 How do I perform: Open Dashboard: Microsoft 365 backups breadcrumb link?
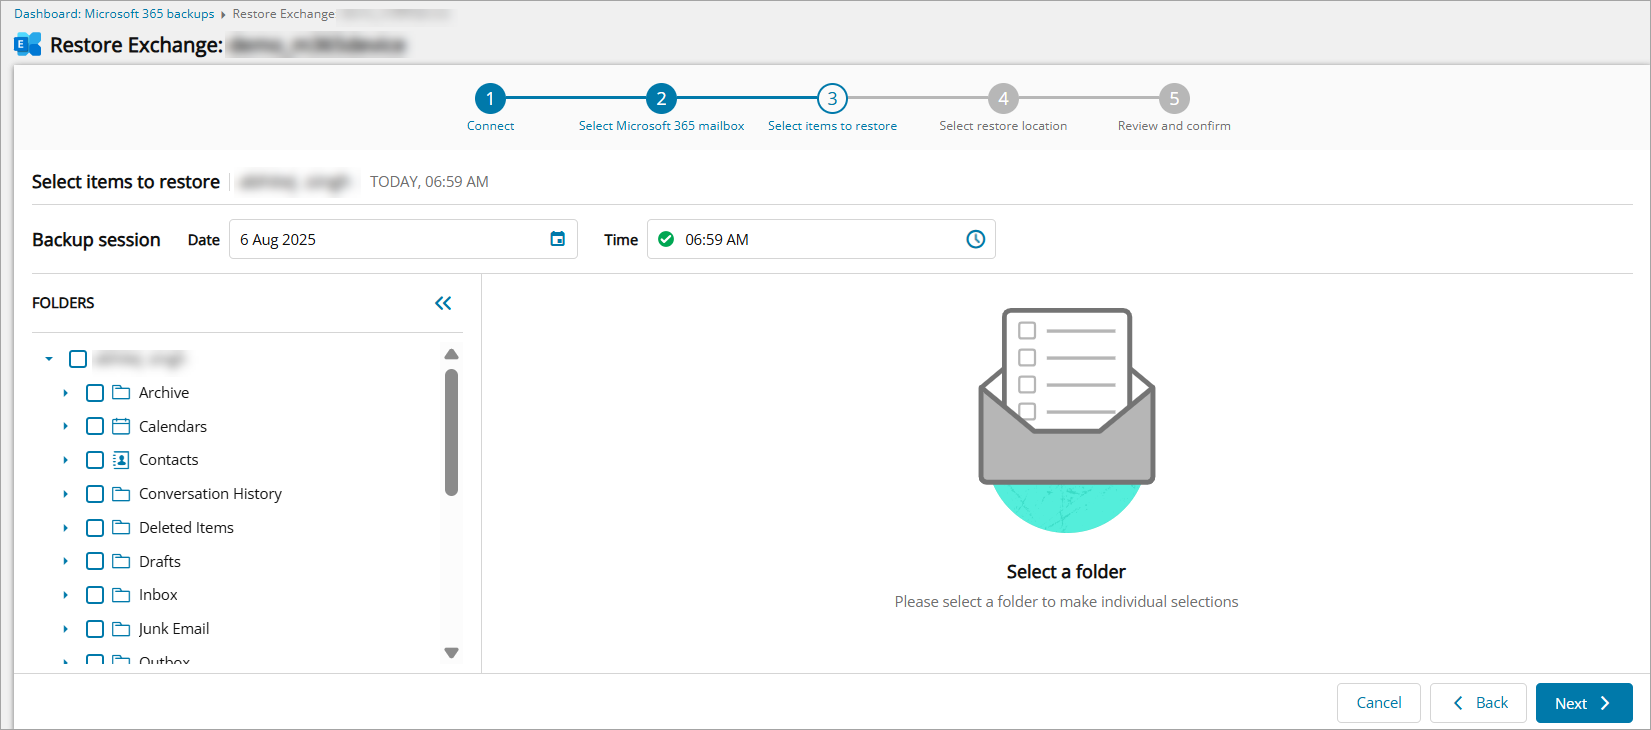pyautogui.click(x=114, y=14)
